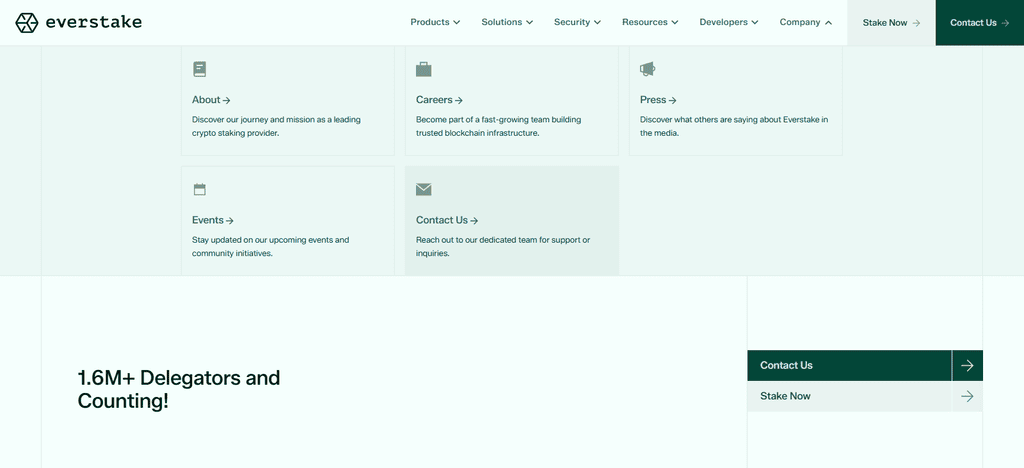Expand the Products dropdown menu

tap(435, 22)
